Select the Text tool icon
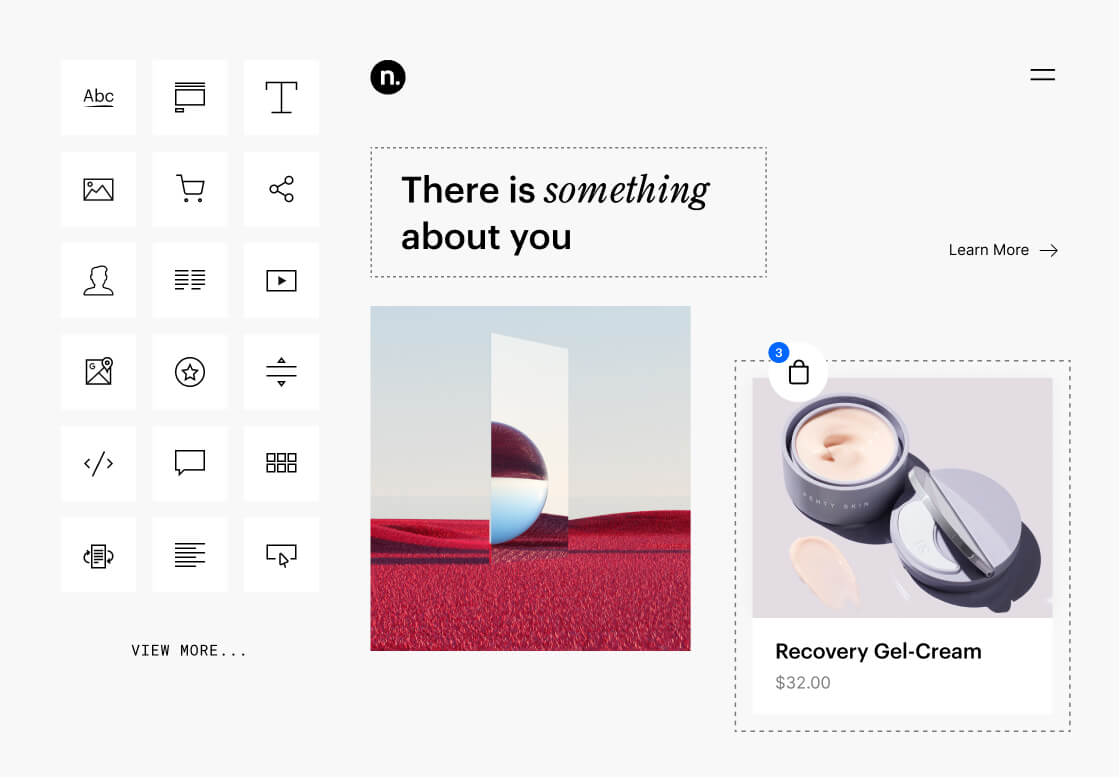Screen dimensions: 1120x778 [x=281, y=97]
